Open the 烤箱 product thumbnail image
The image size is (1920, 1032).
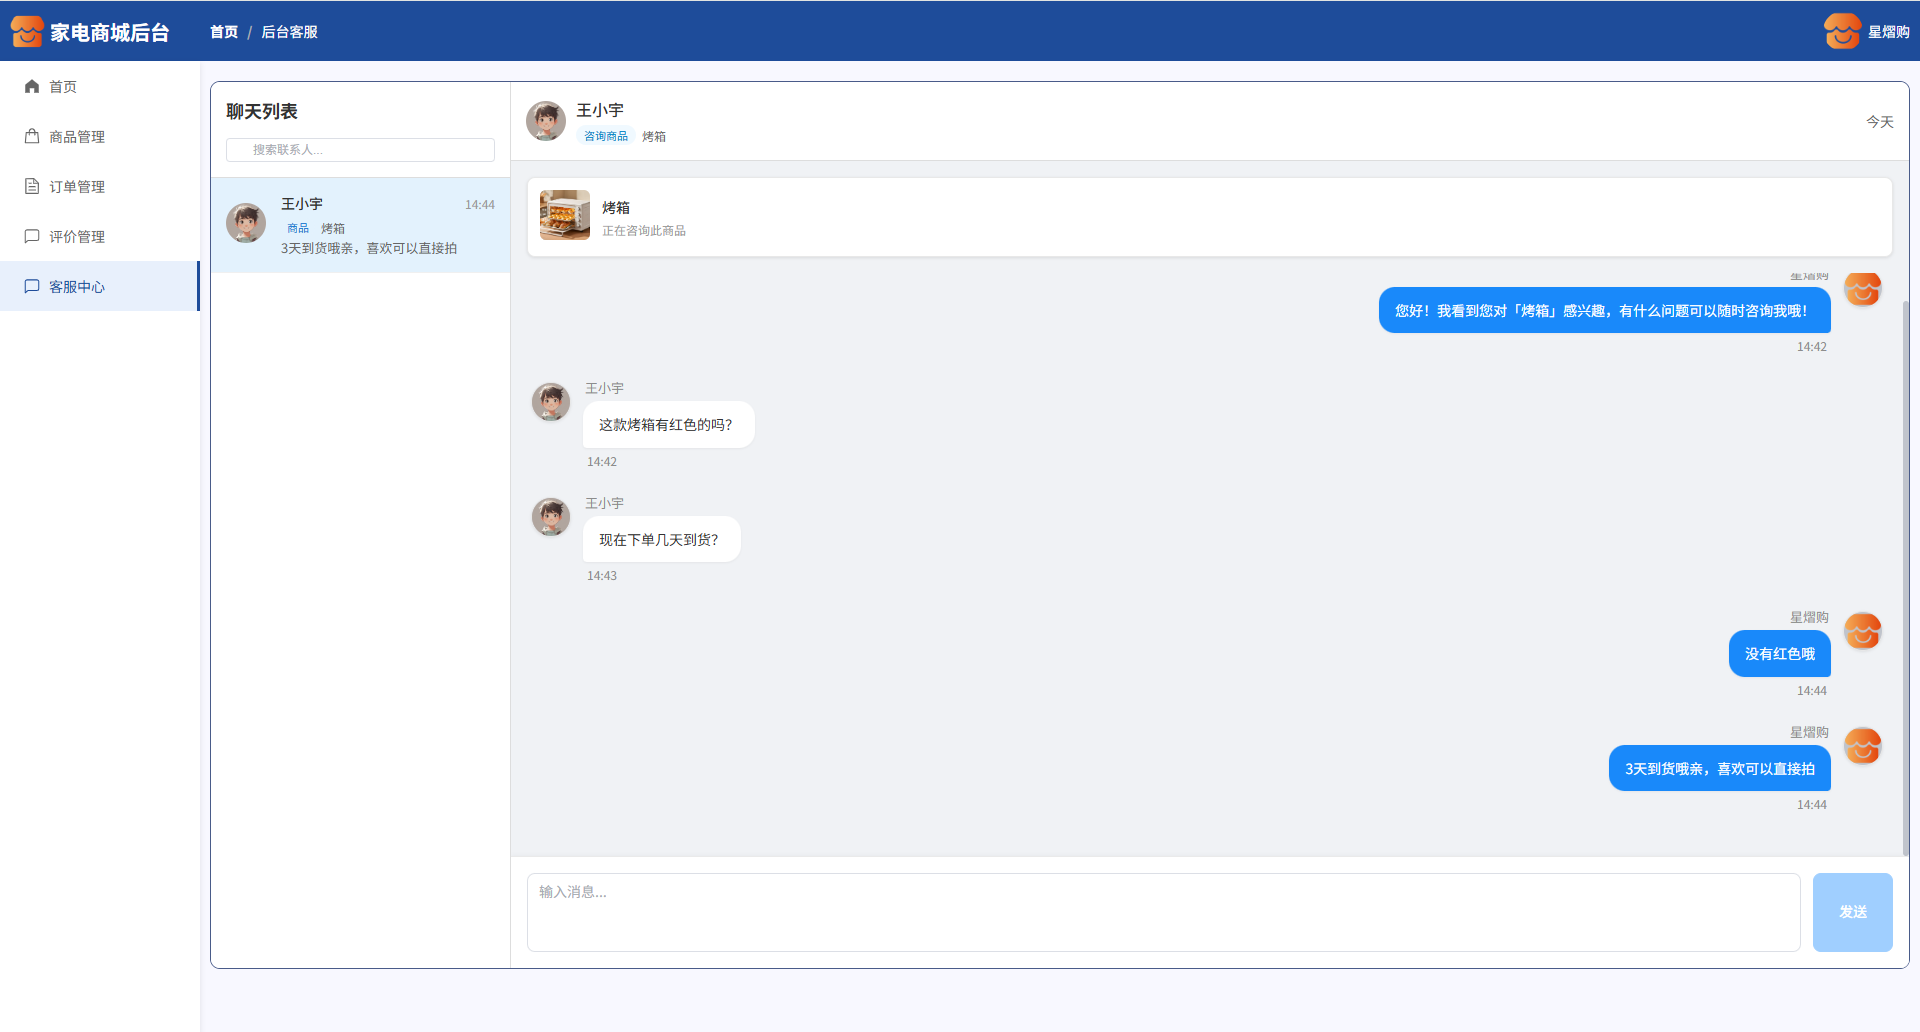(x=565, y=216)
